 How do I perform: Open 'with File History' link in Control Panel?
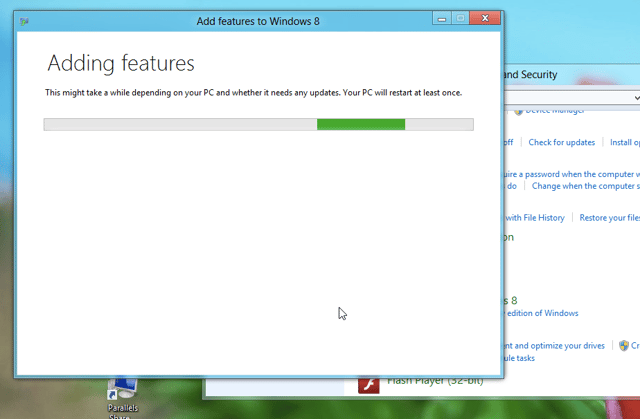pyautogui.click(x=535, y=218)
